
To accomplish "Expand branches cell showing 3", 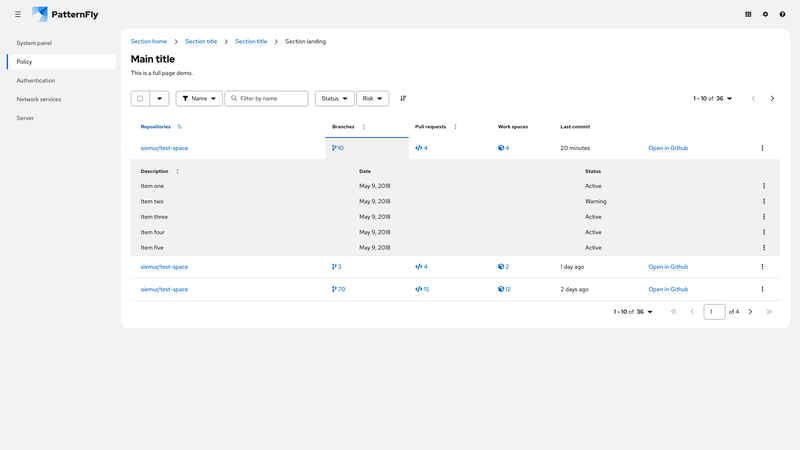I will 336,267.
